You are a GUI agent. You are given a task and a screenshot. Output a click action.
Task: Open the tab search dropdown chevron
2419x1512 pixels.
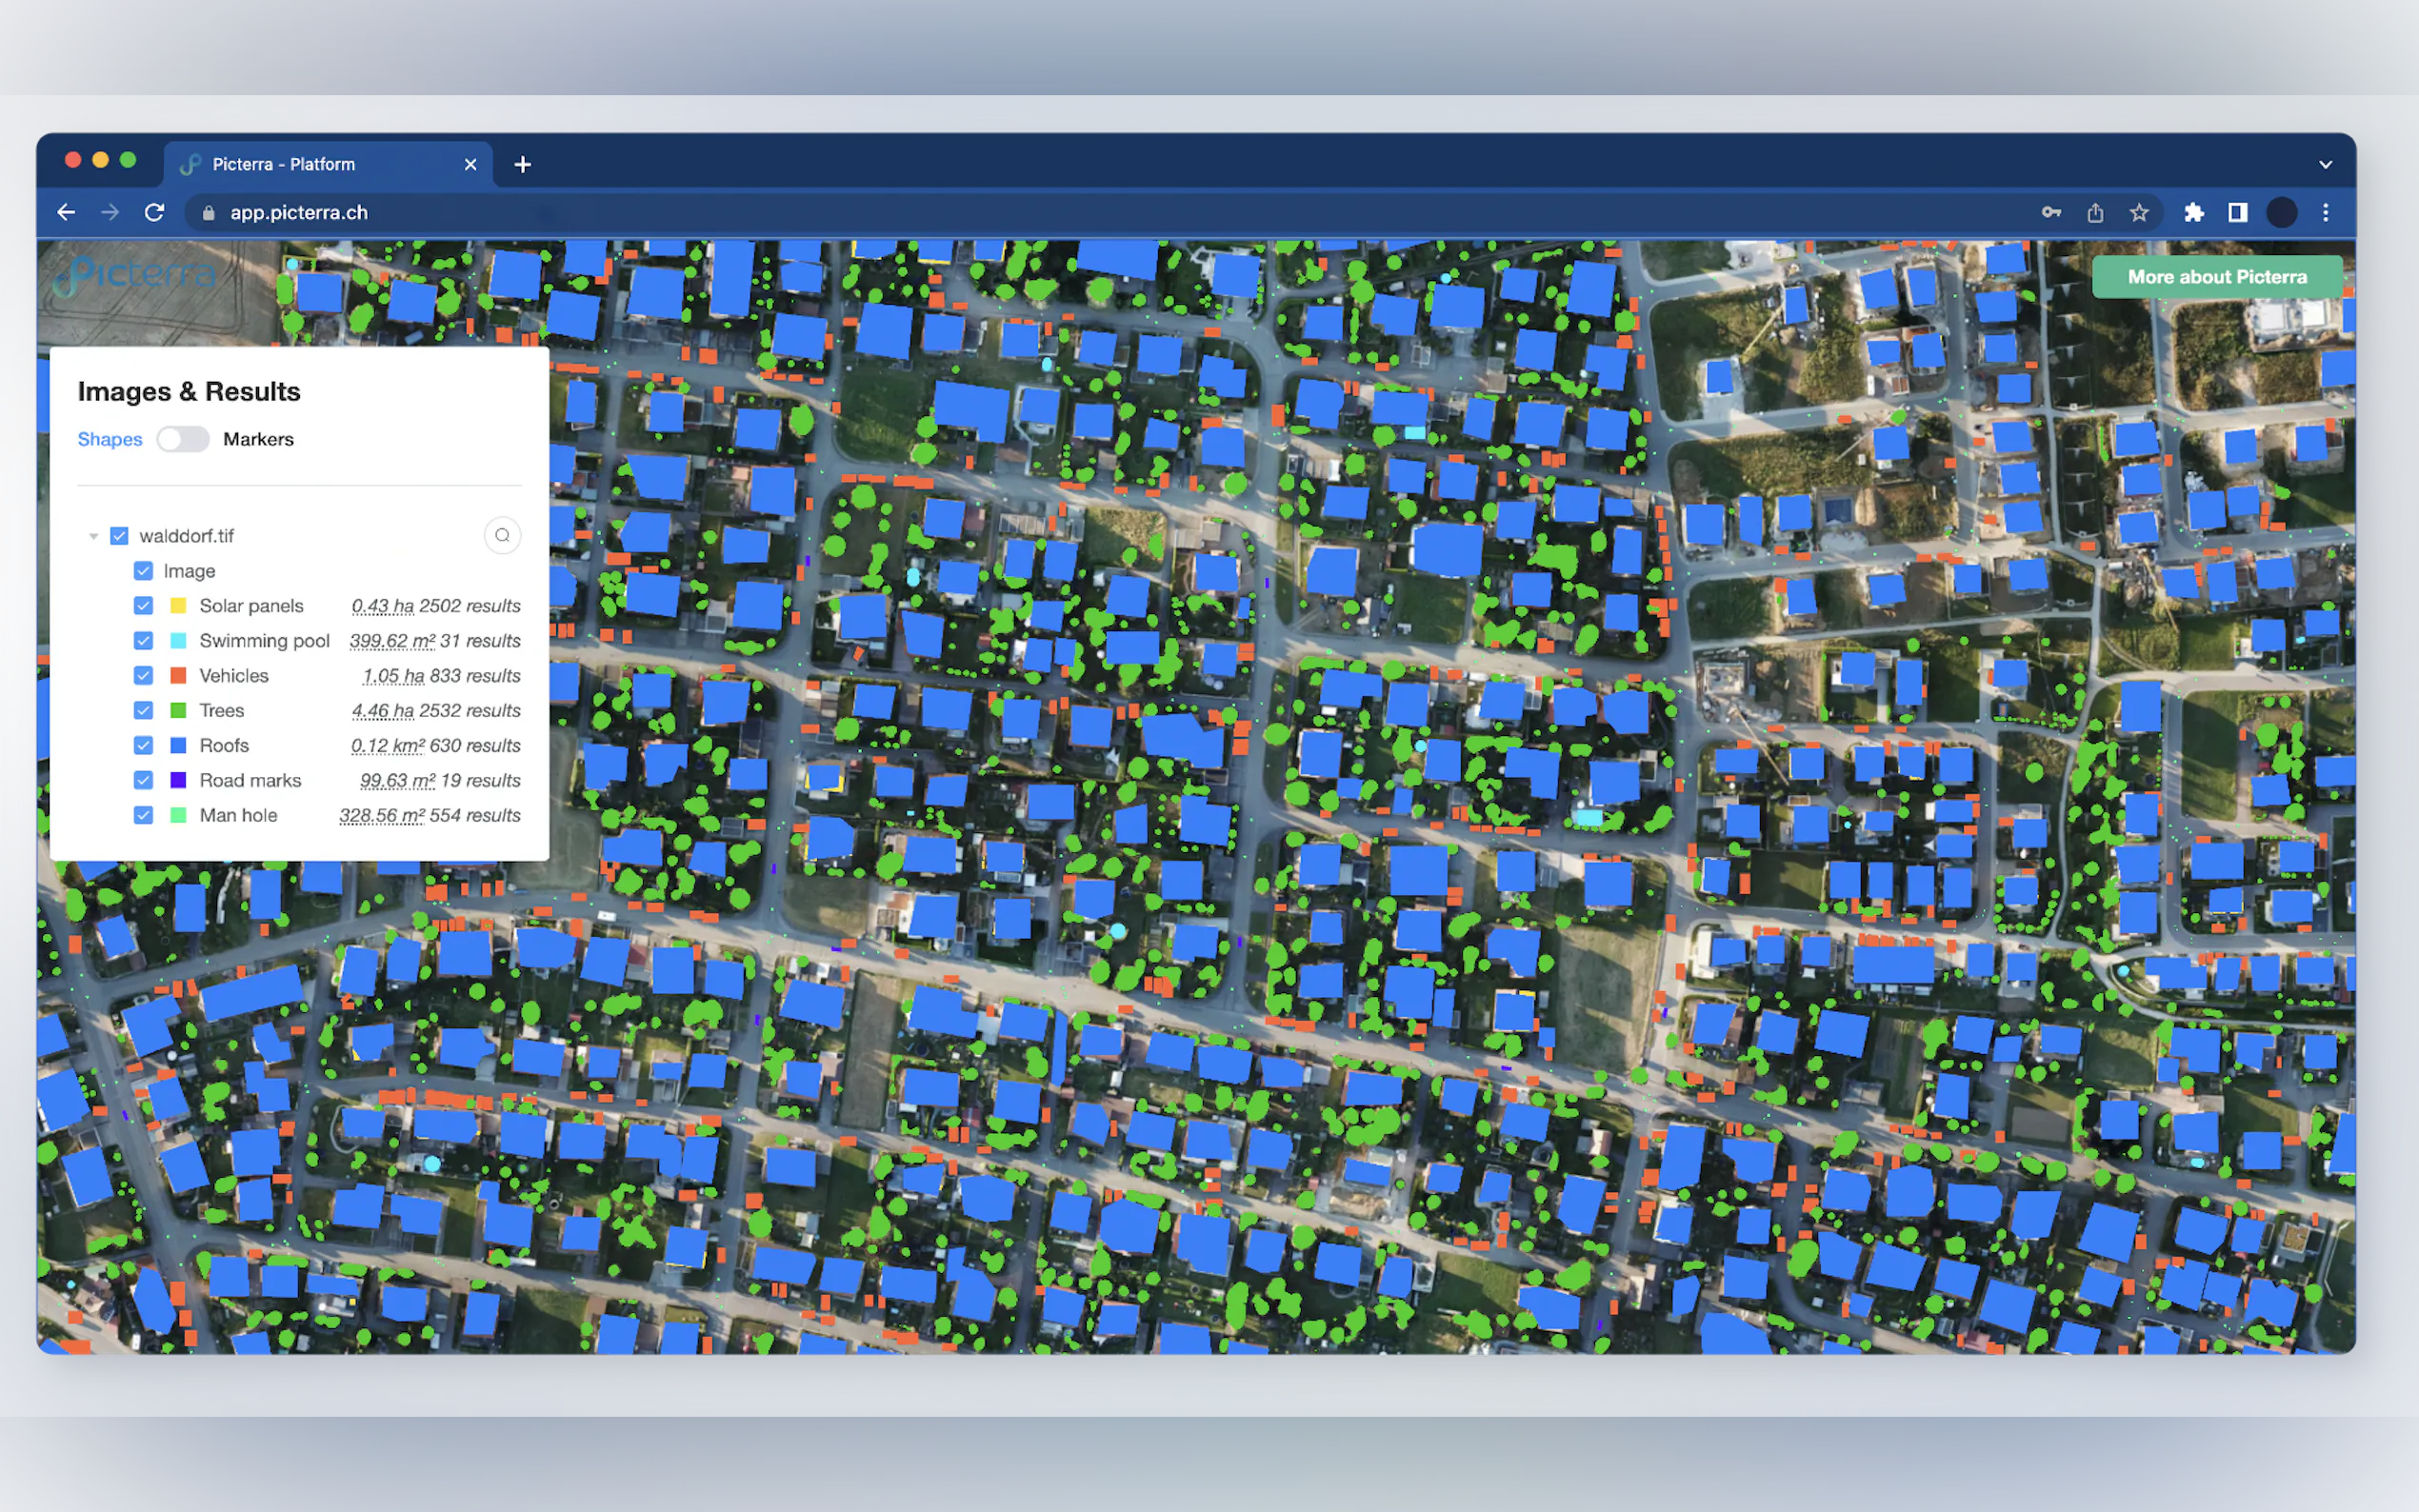click(2325, 164)
